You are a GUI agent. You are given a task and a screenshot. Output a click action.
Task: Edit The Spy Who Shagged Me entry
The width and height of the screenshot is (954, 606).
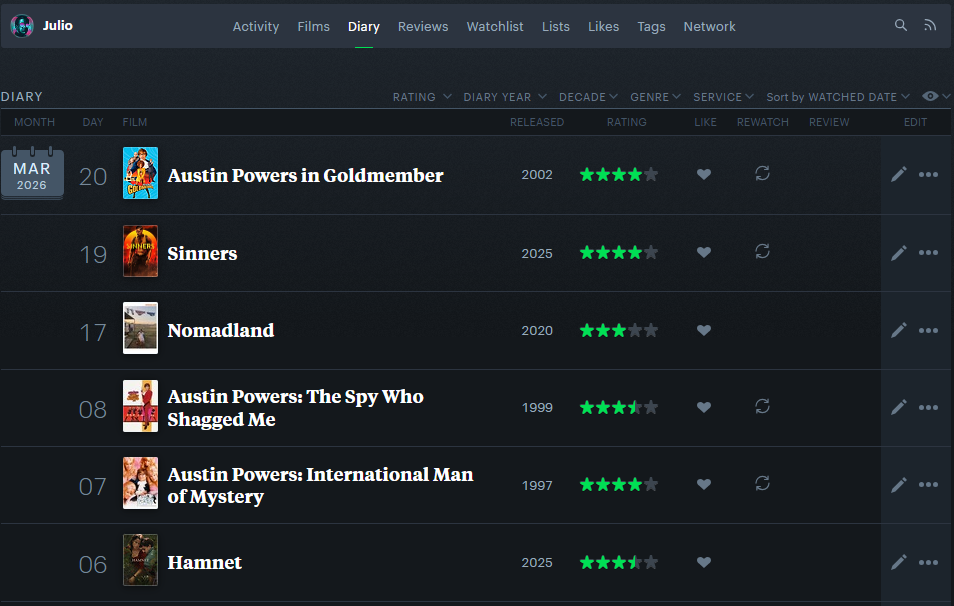point(899,407)
